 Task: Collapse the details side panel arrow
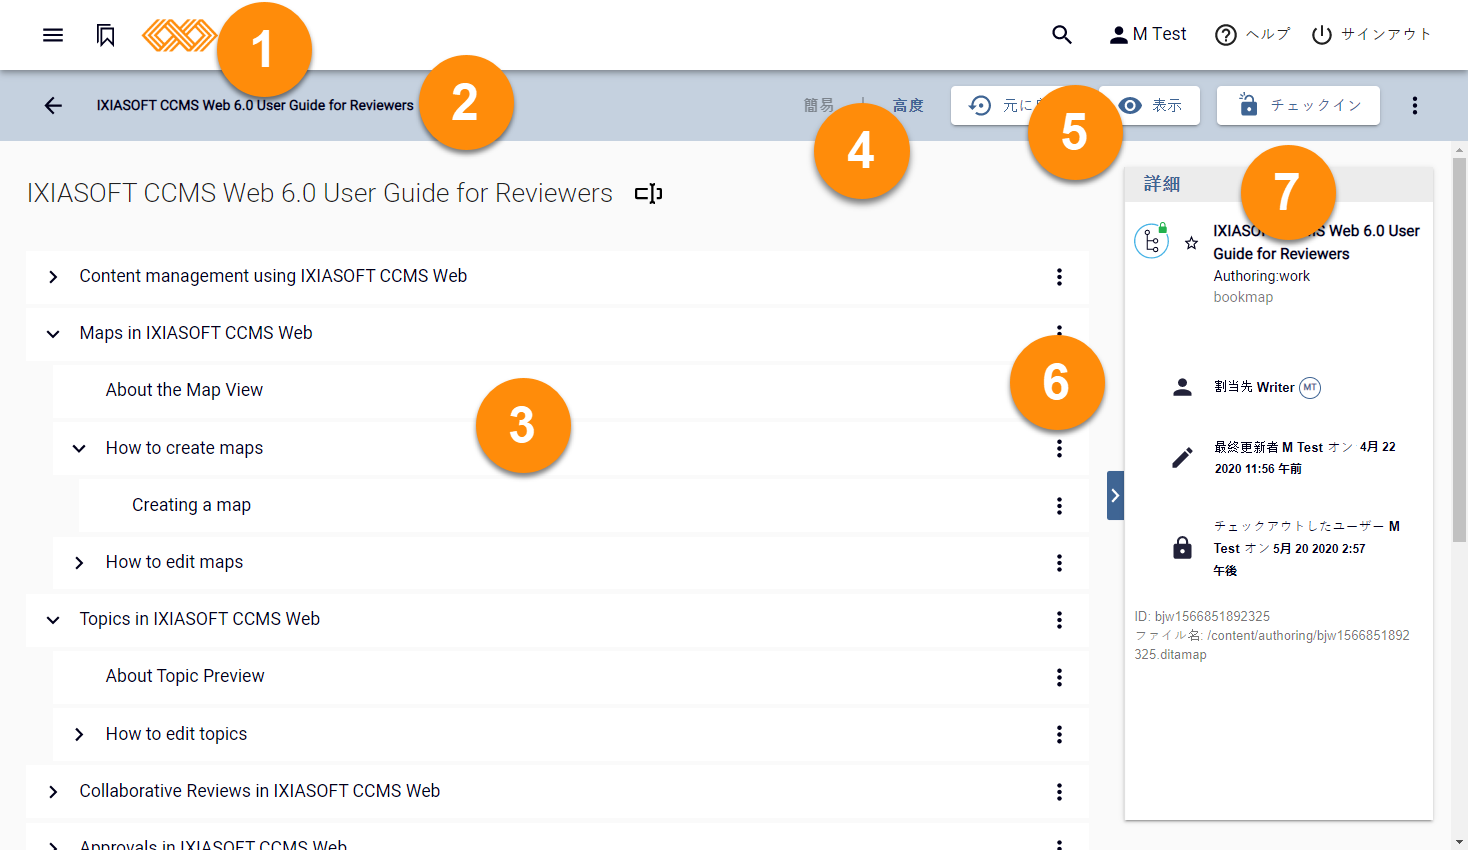point(1115,495)
